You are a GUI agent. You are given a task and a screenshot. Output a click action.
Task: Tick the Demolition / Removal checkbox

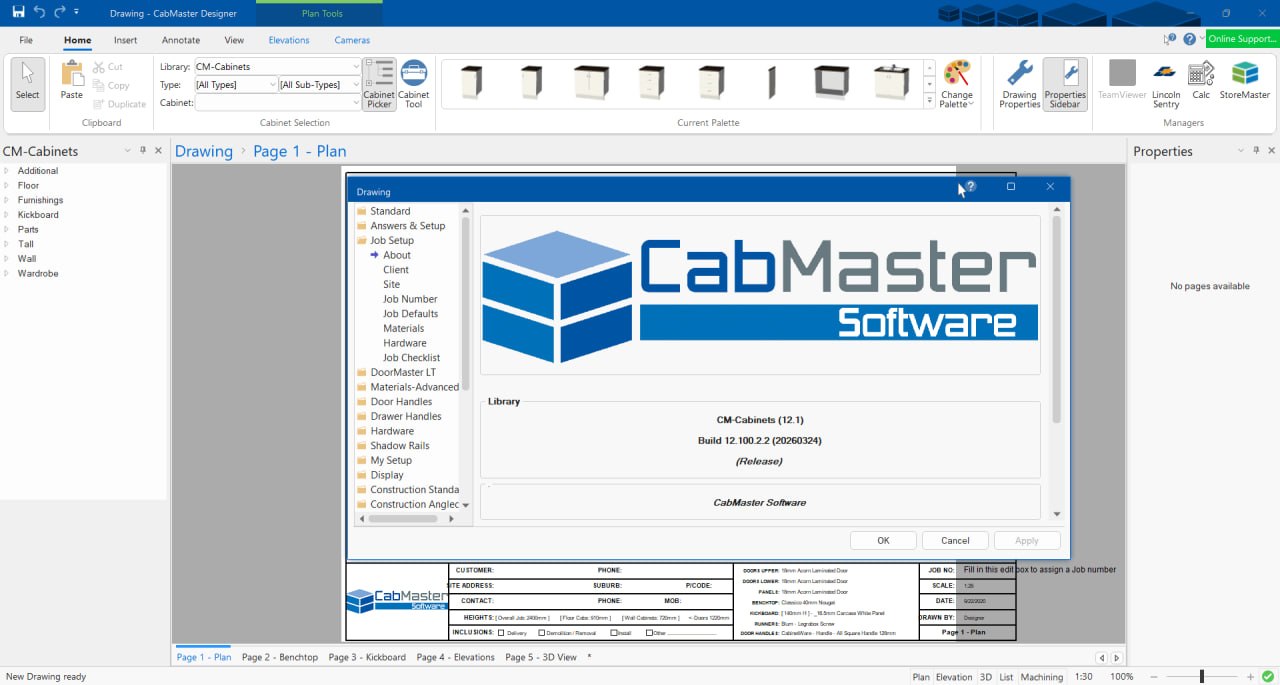[542, 633]
